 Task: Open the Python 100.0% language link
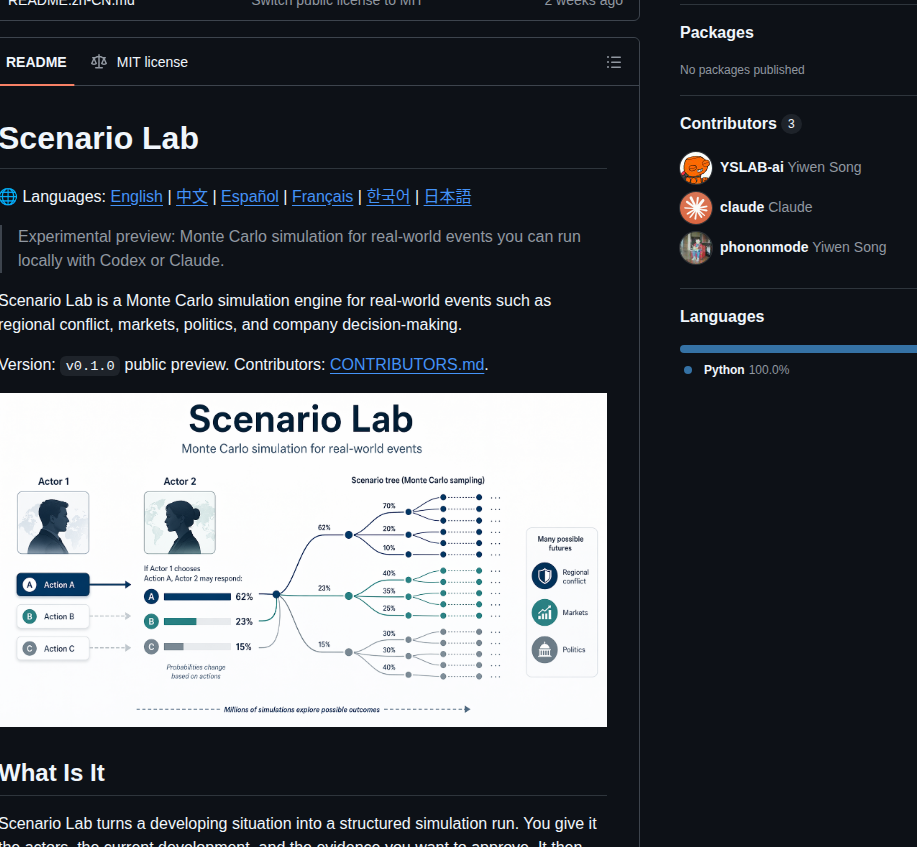746,370
